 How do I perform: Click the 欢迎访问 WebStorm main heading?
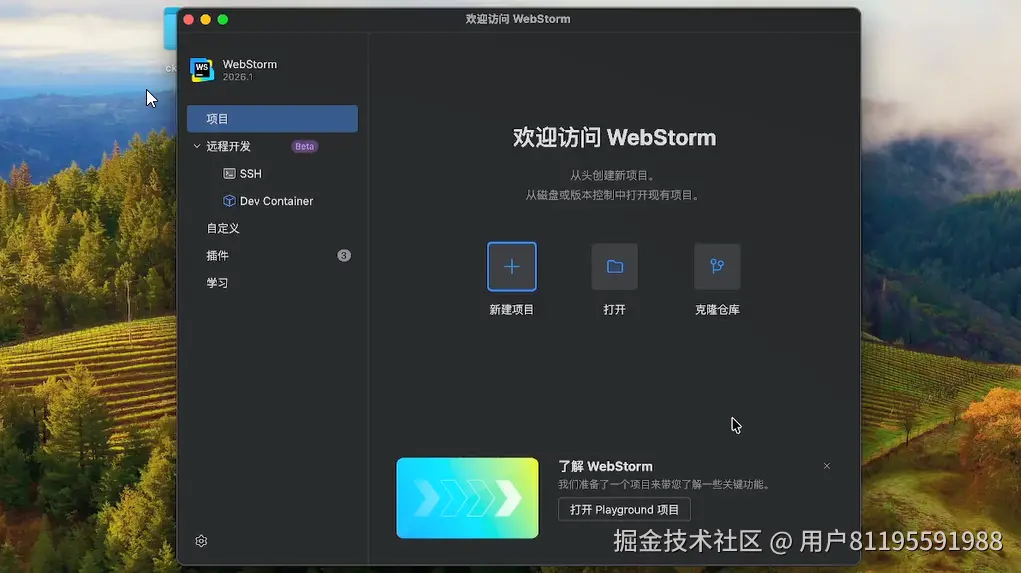pos(614,137)
